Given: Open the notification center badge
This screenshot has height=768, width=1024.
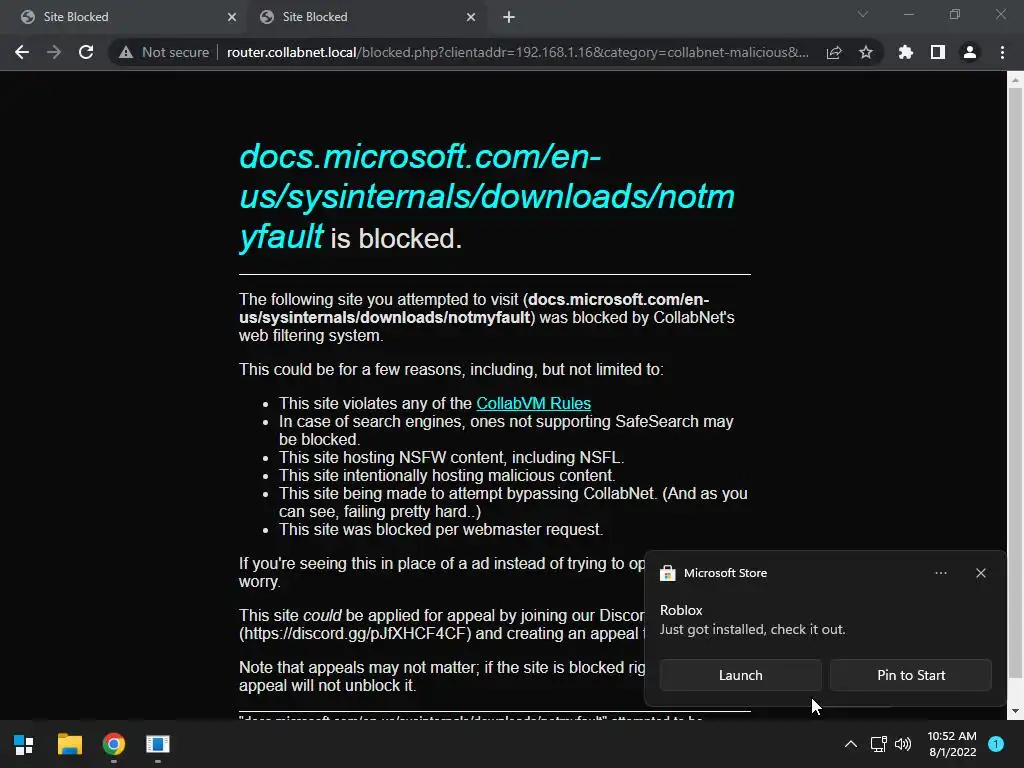Looking at the screenshot, I should [996, 744].
